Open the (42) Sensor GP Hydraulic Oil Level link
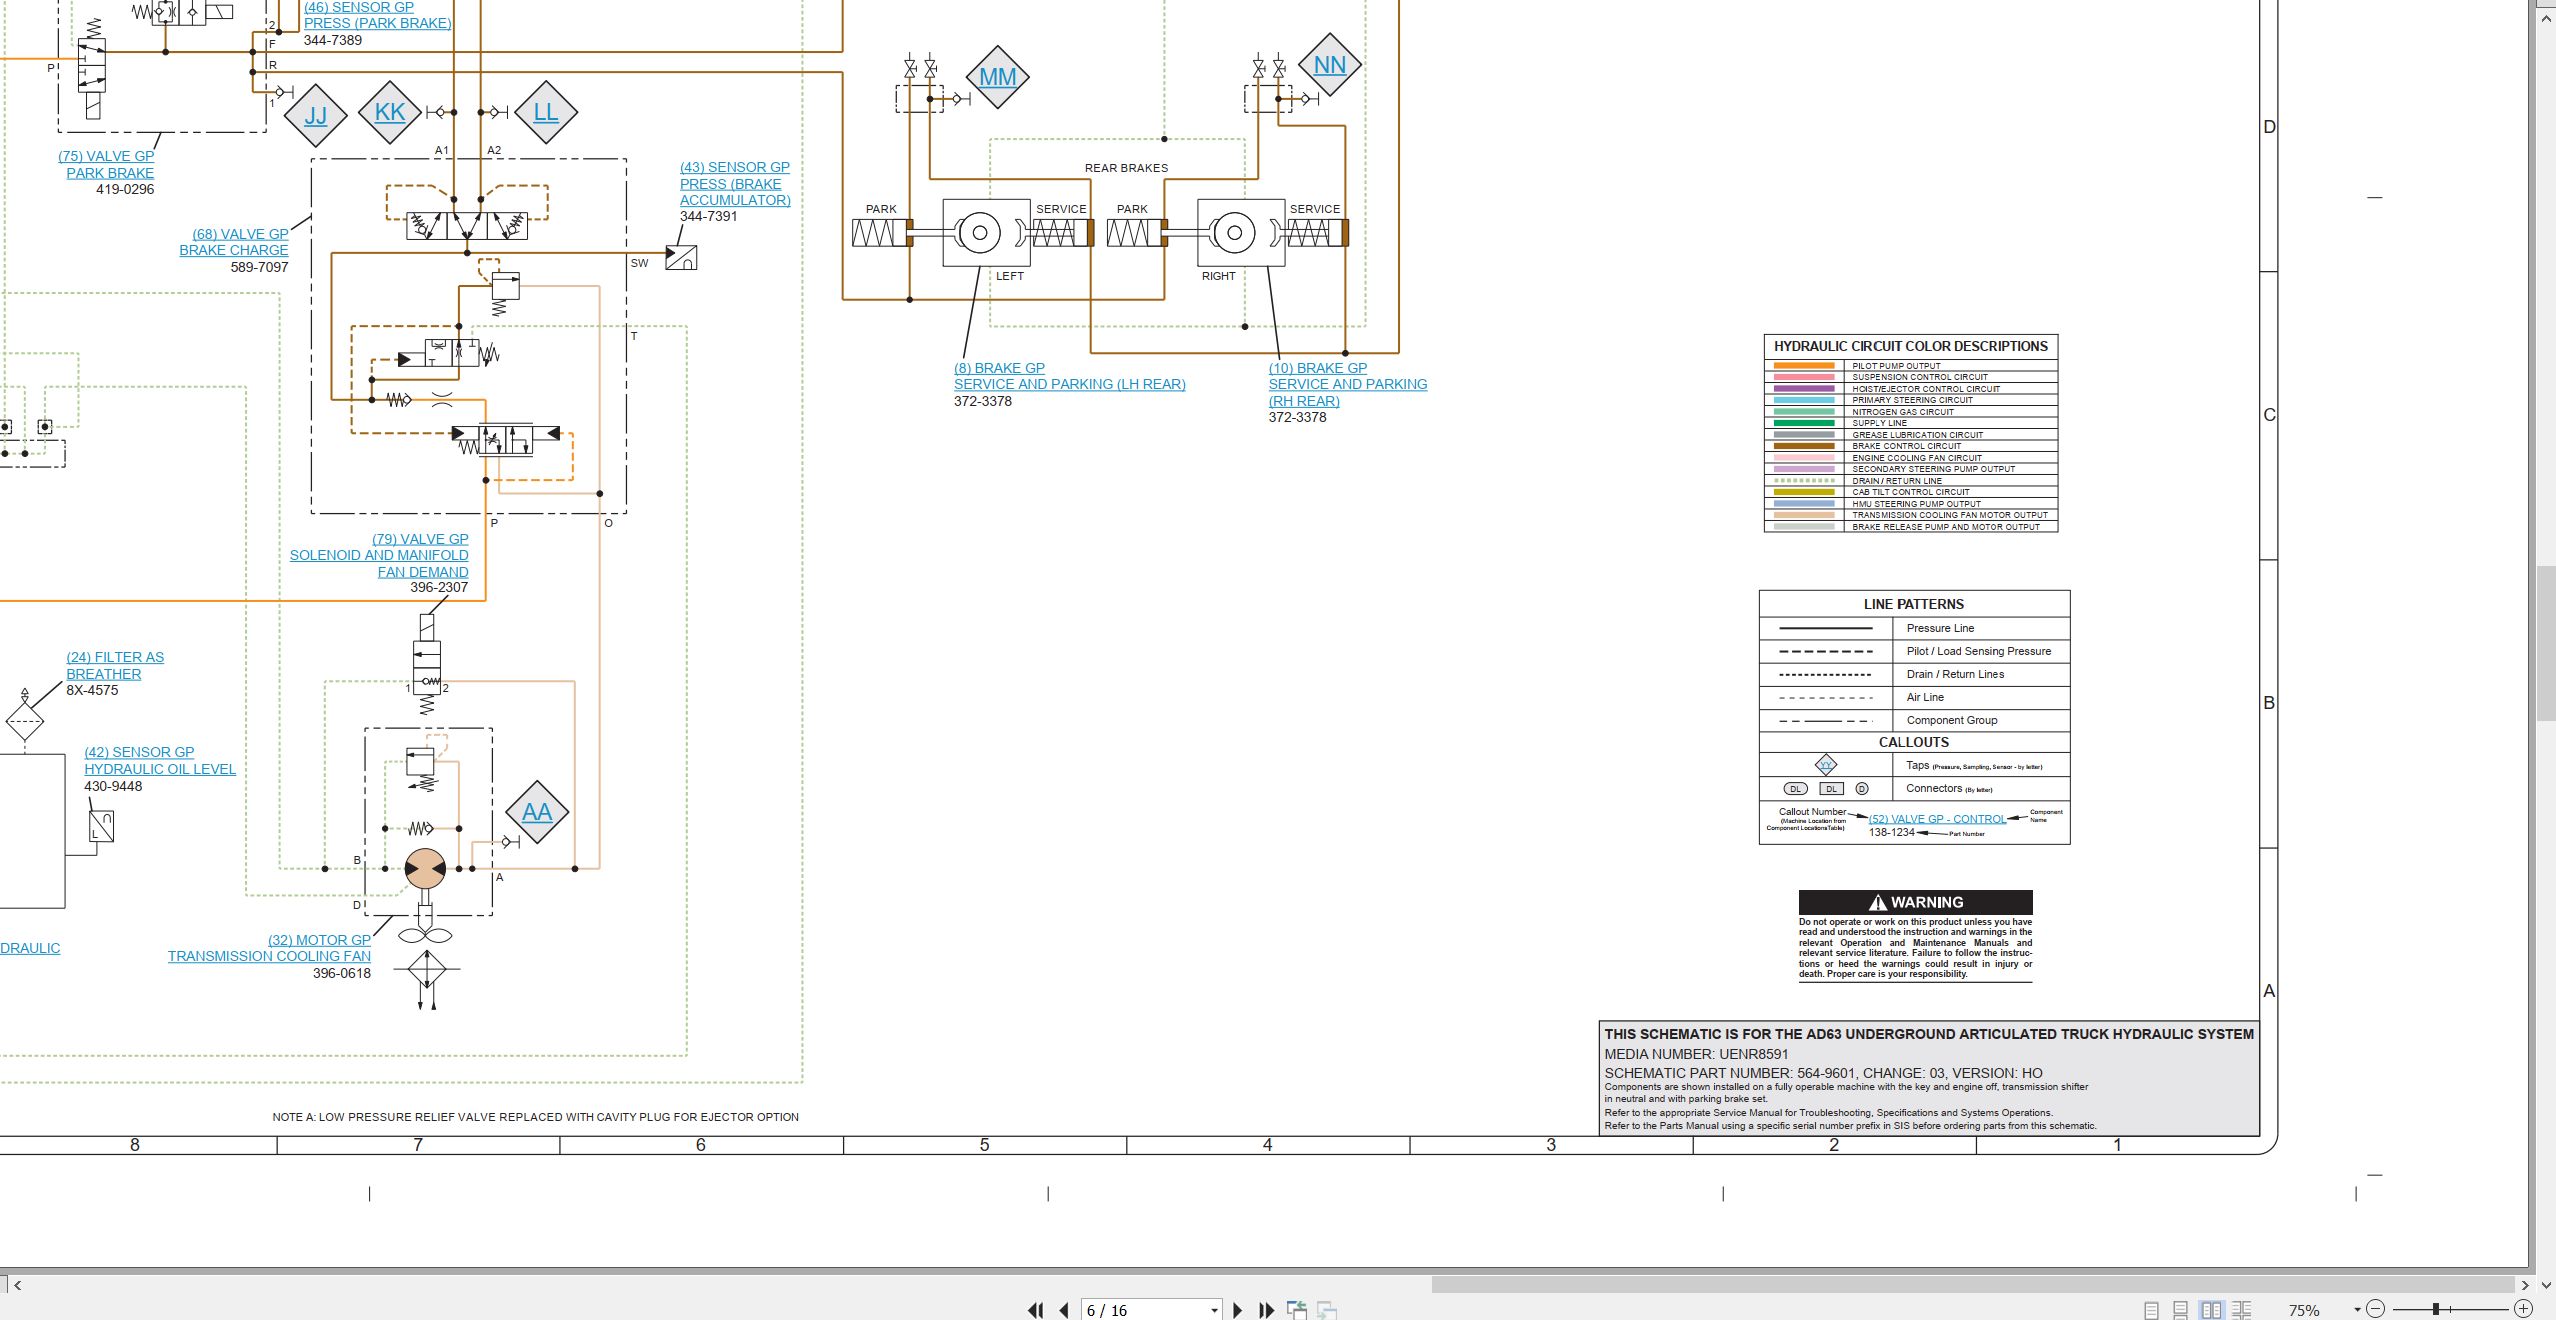This screenshot has height=1320, width=2556. [160, 760]
